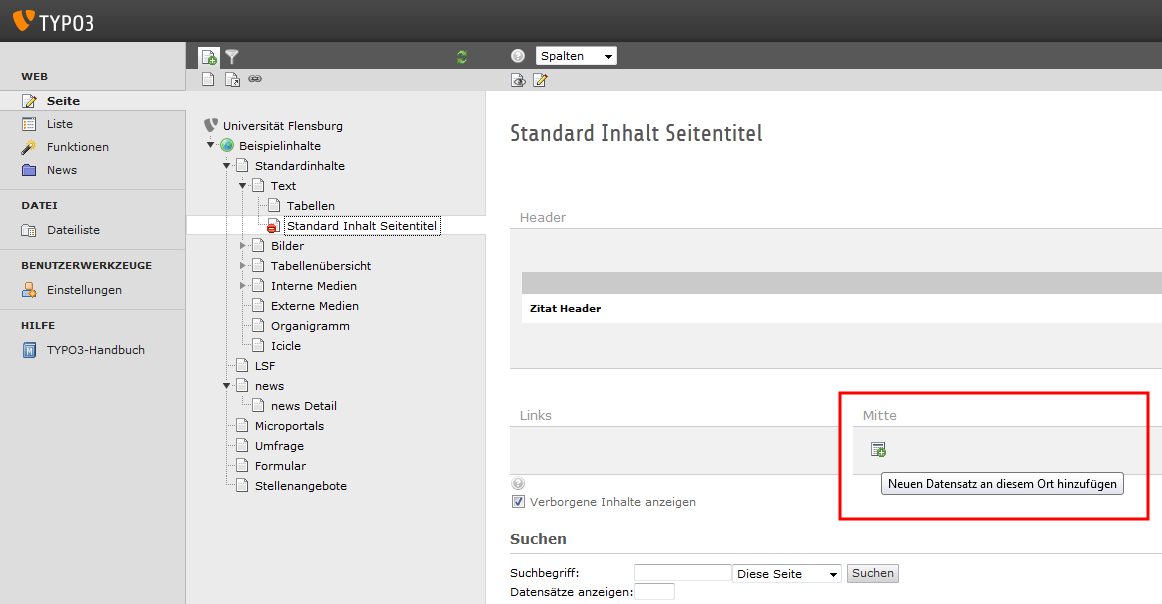Click the Suchbegriff input field

click(682, 573)
